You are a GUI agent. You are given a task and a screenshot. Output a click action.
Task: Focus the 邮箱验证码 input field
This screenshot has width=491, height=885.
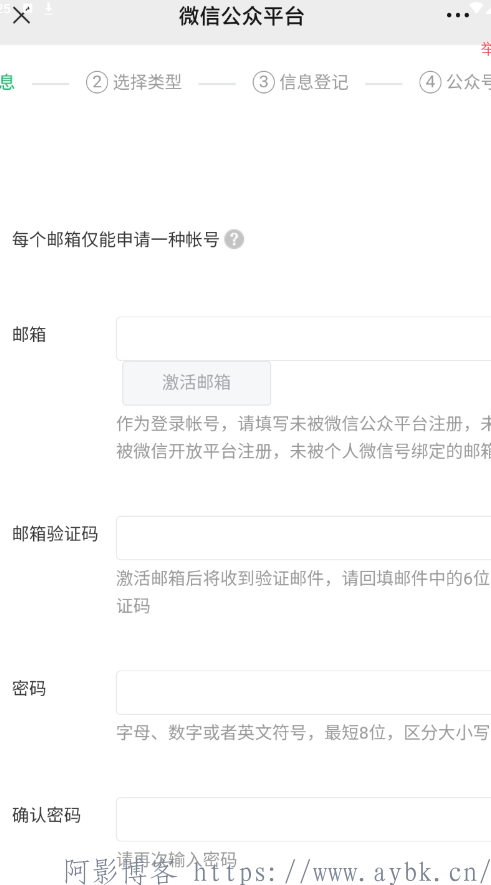pos(304,538)
